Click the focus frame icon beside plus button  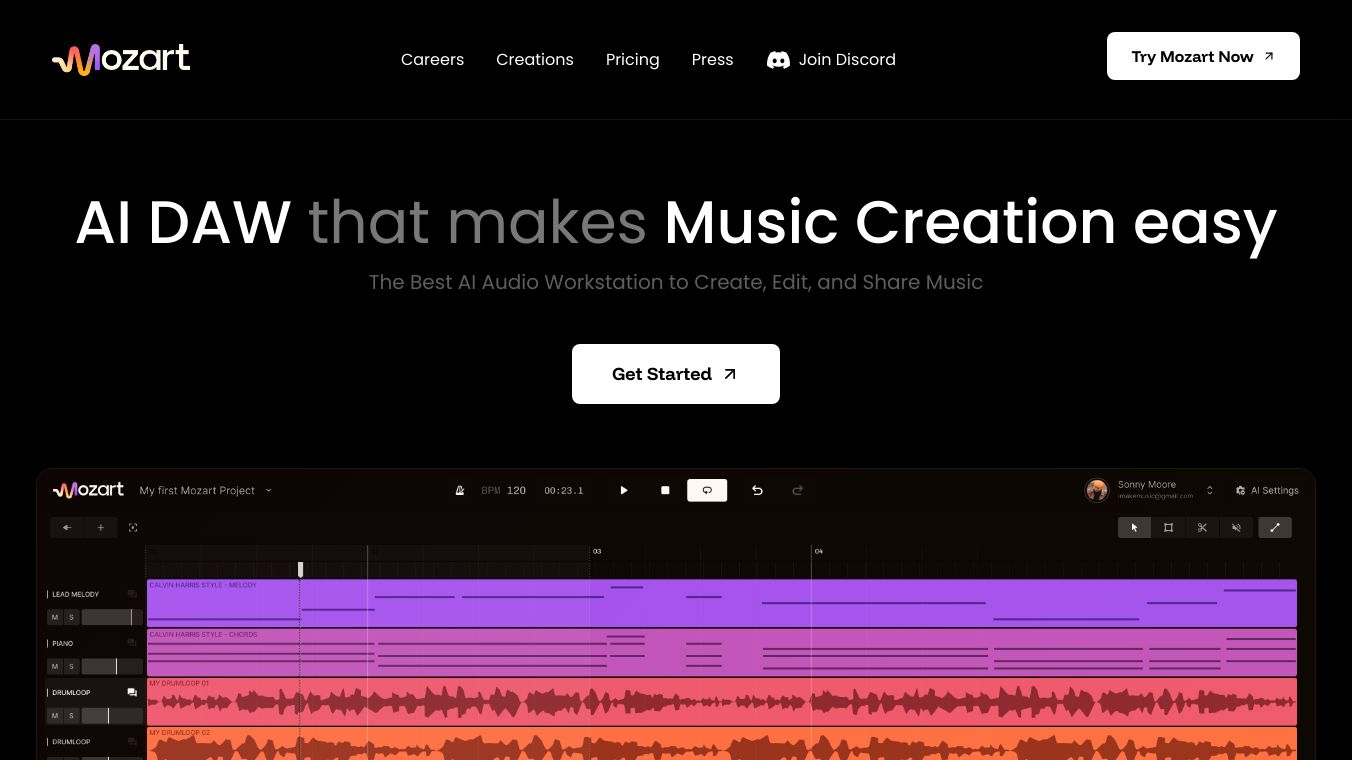point(133,527)
